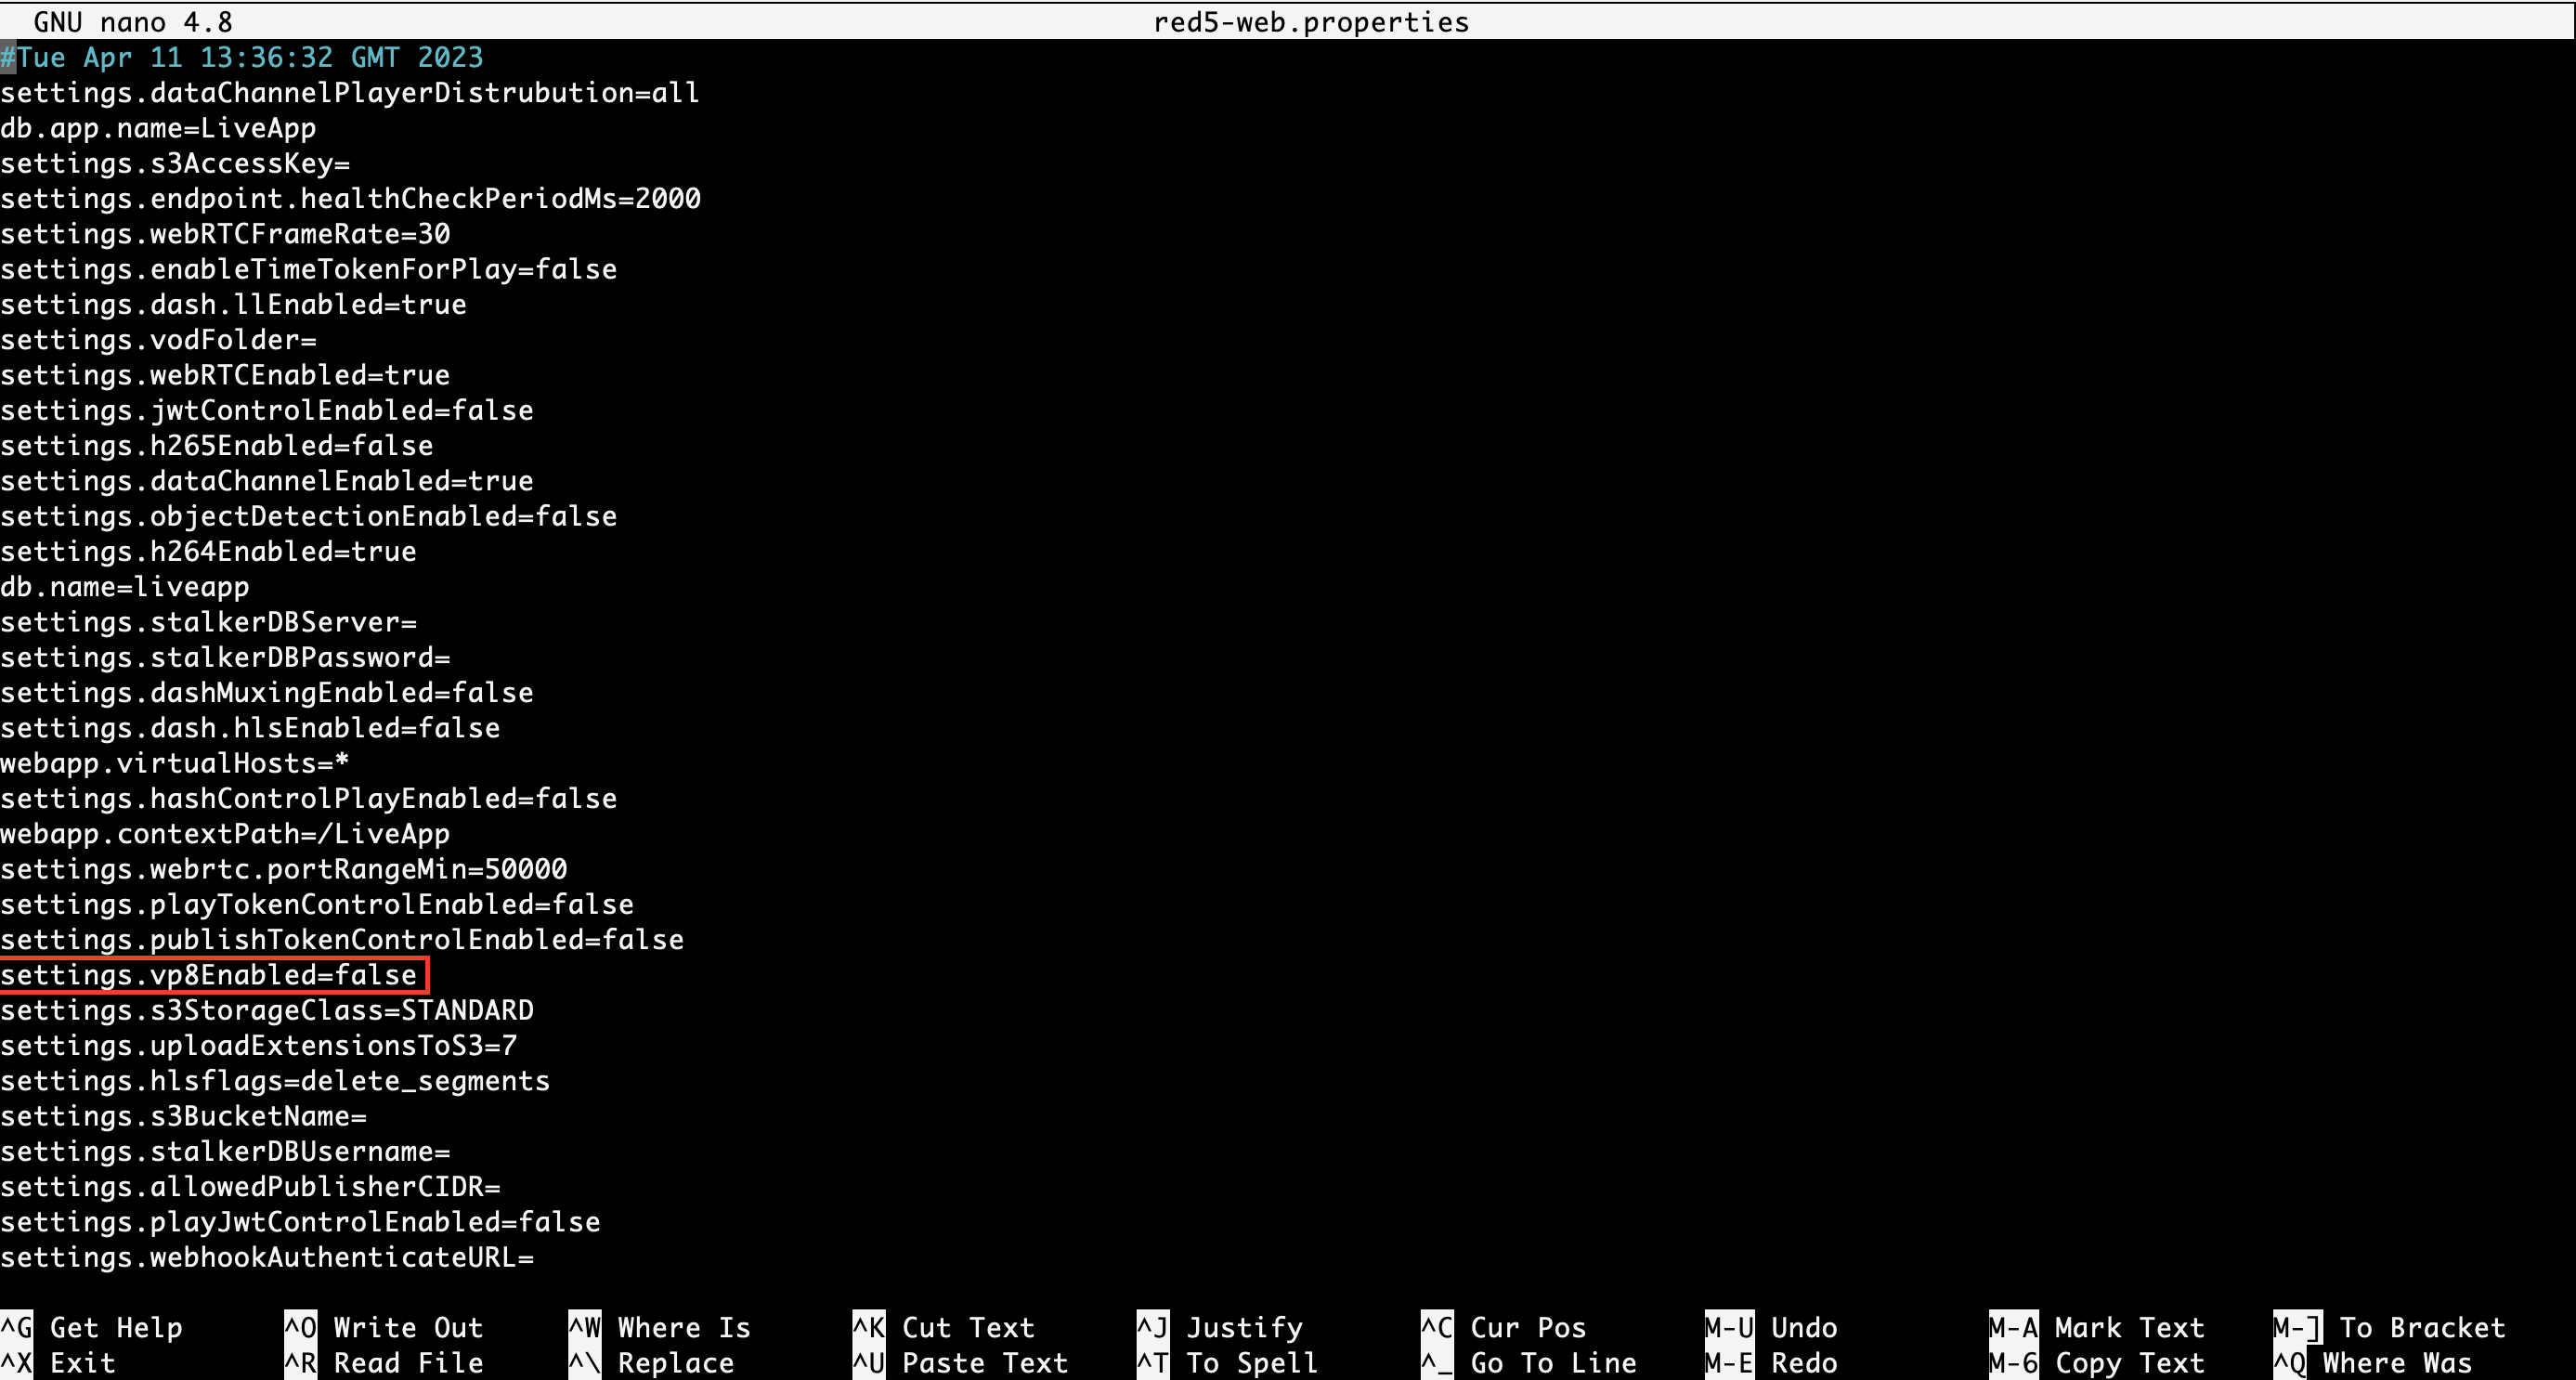
Task: Click the ^X Exit shortcut
Action: click(x=58, y=1363)
